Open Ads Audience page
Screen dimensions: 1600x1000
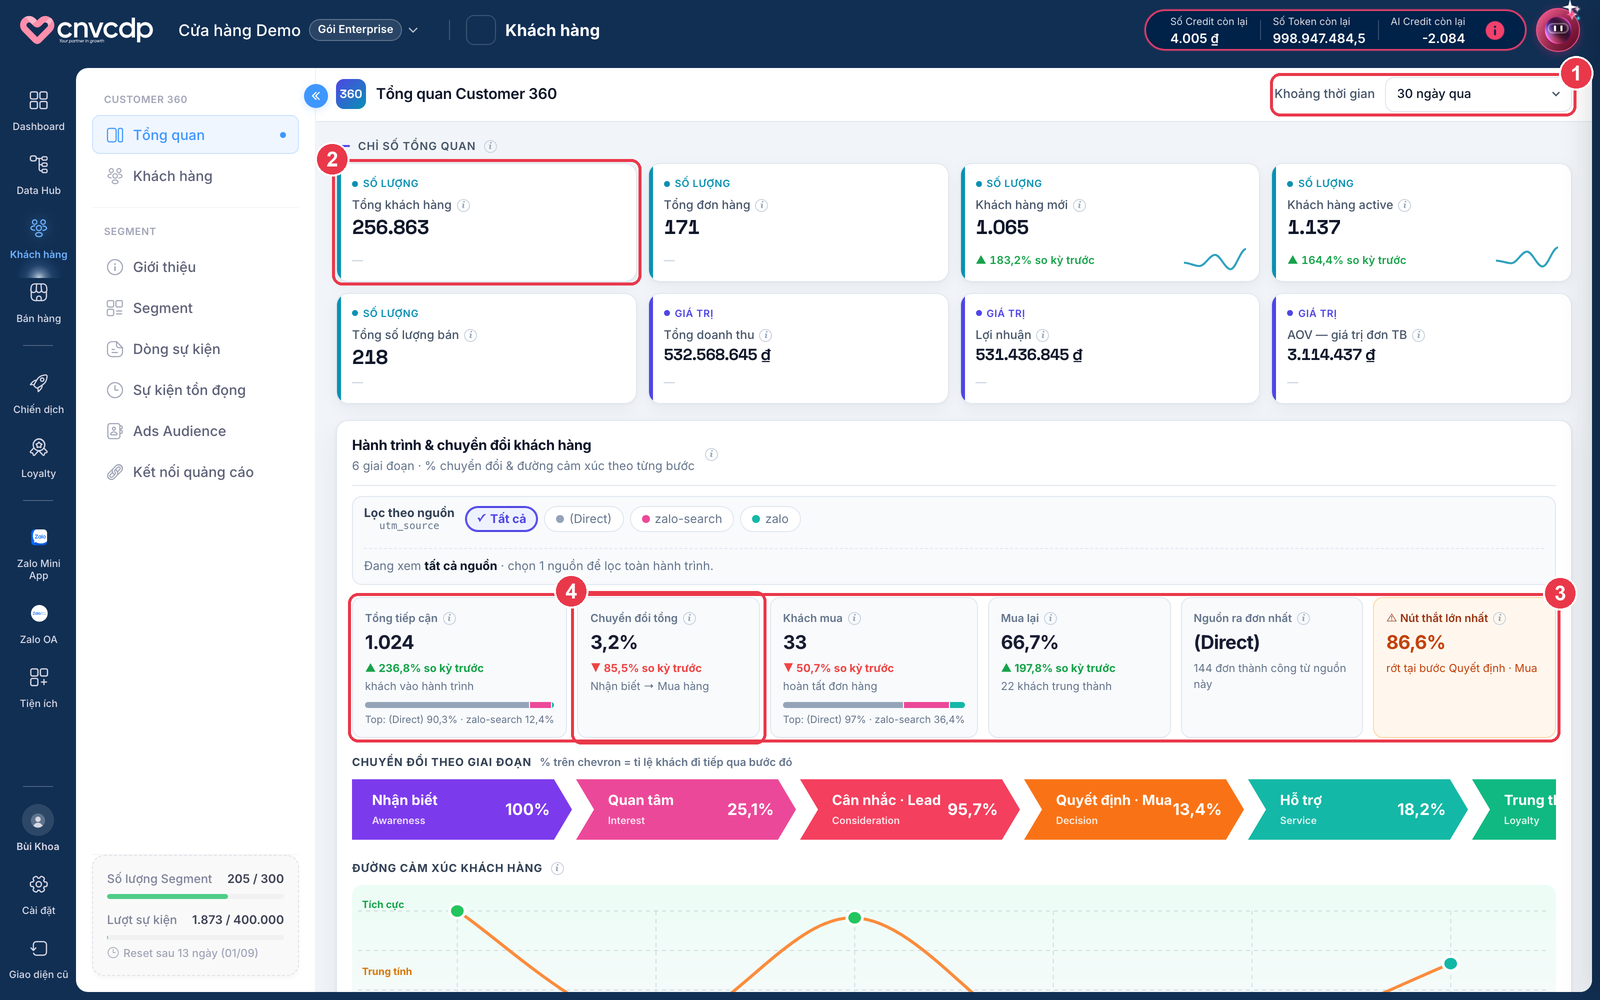195,431
